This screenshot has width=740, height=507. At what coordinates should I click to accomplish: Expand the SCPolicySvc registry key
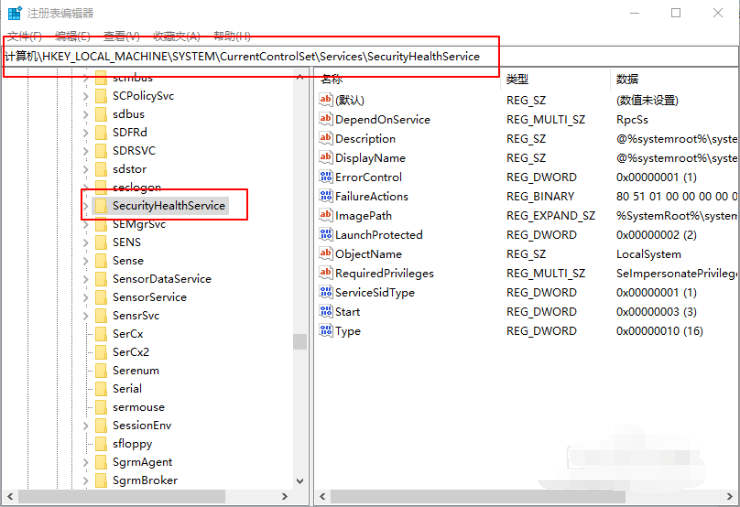coord(85,96)
